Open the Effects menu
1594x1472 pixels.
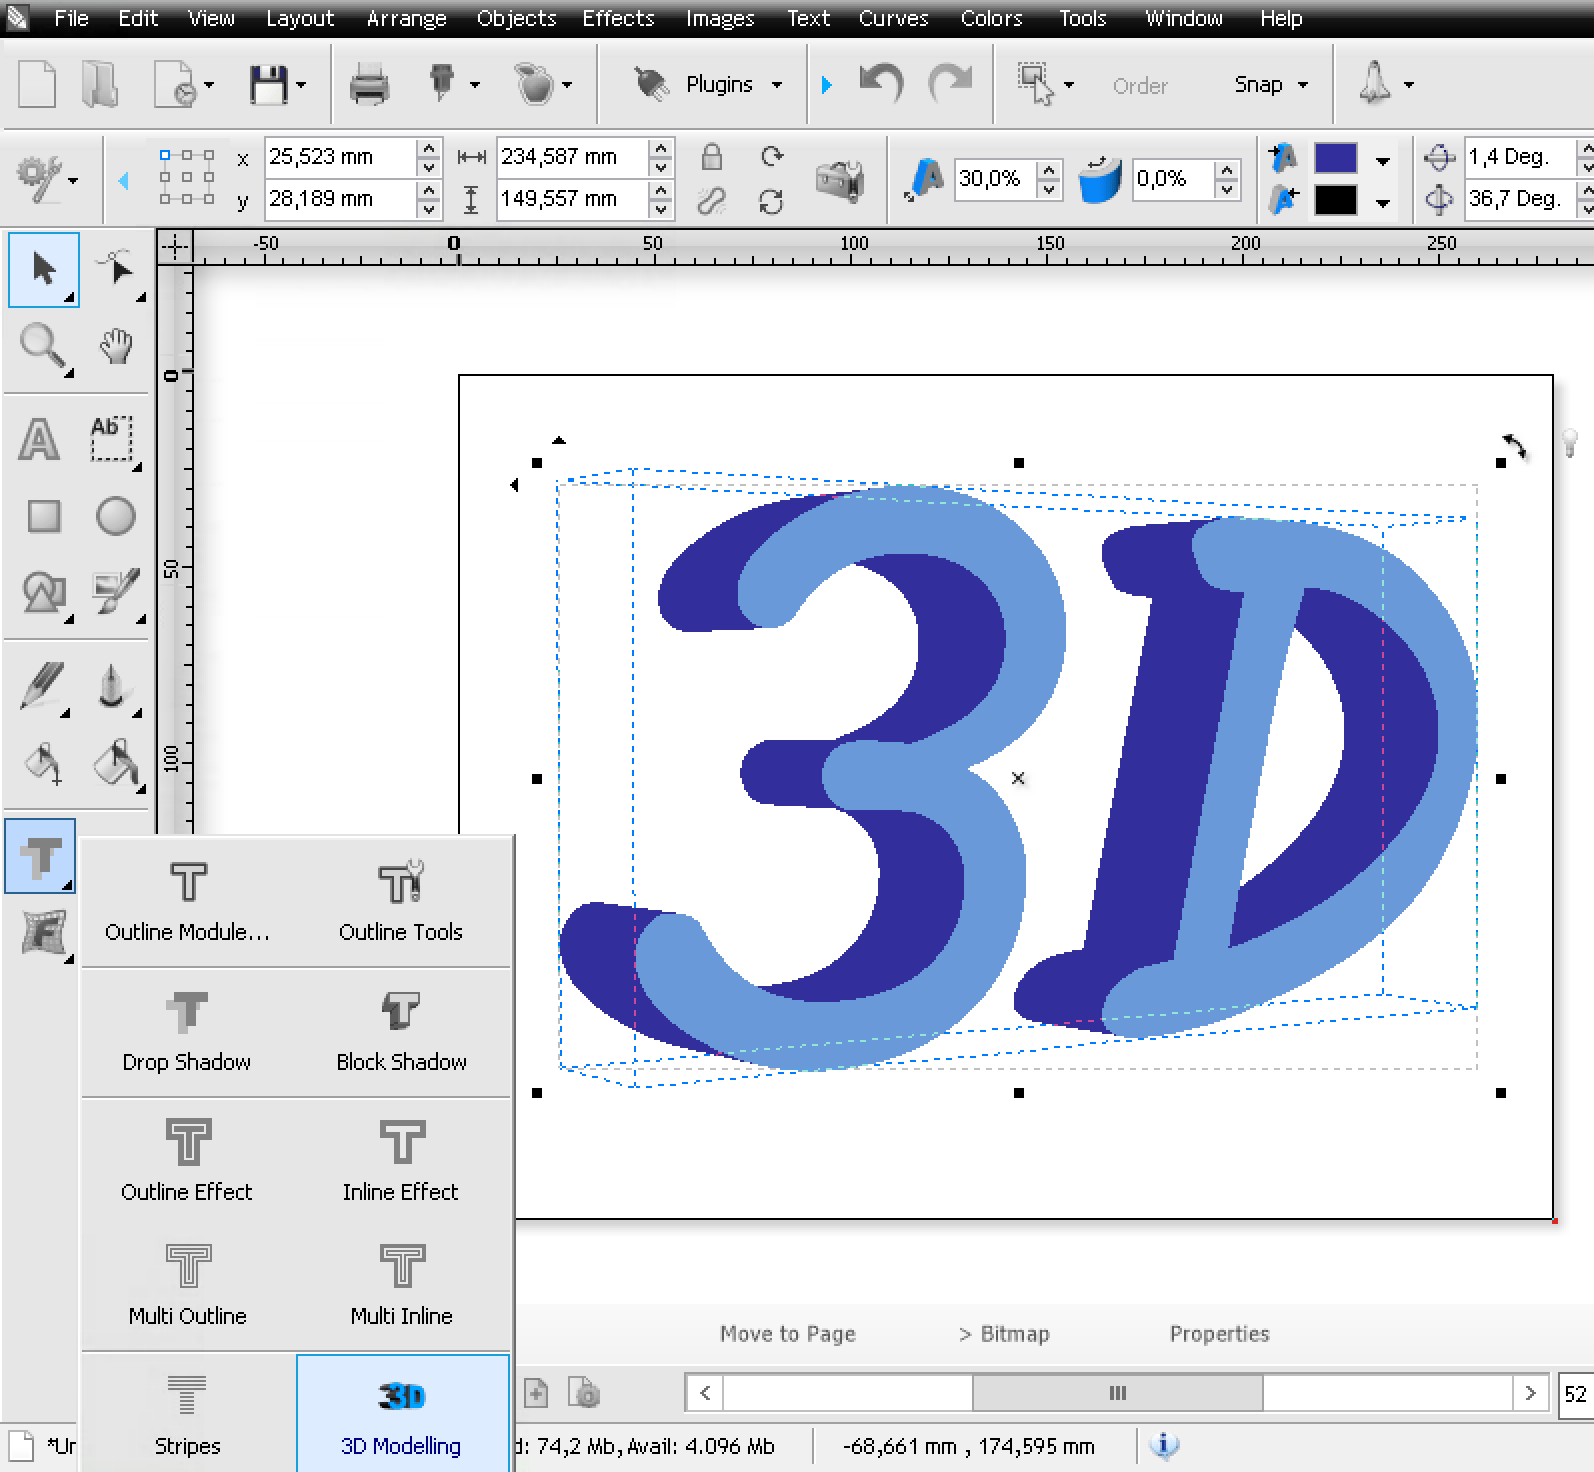(x=618, y=18)
